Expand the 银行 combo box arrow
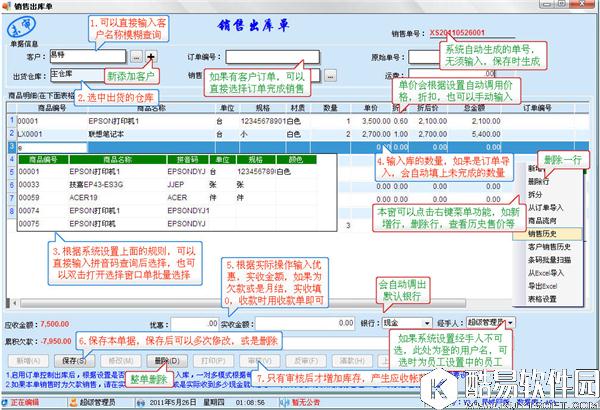 [427, 323]
